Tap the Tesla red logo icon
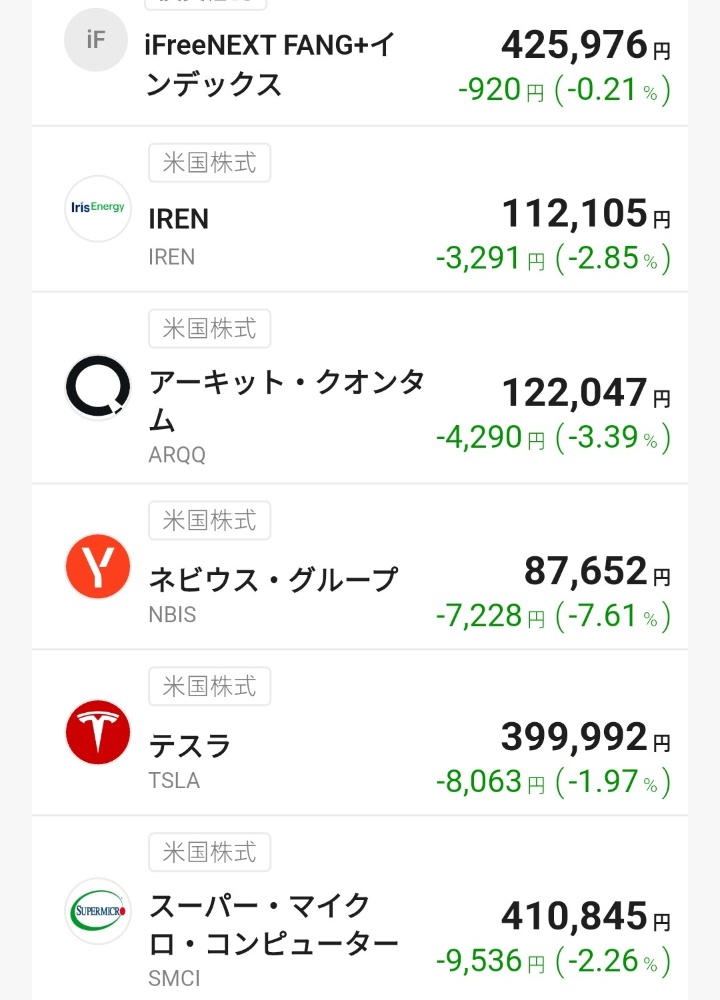The image size is (720, 1000). (x=98, y=732)
